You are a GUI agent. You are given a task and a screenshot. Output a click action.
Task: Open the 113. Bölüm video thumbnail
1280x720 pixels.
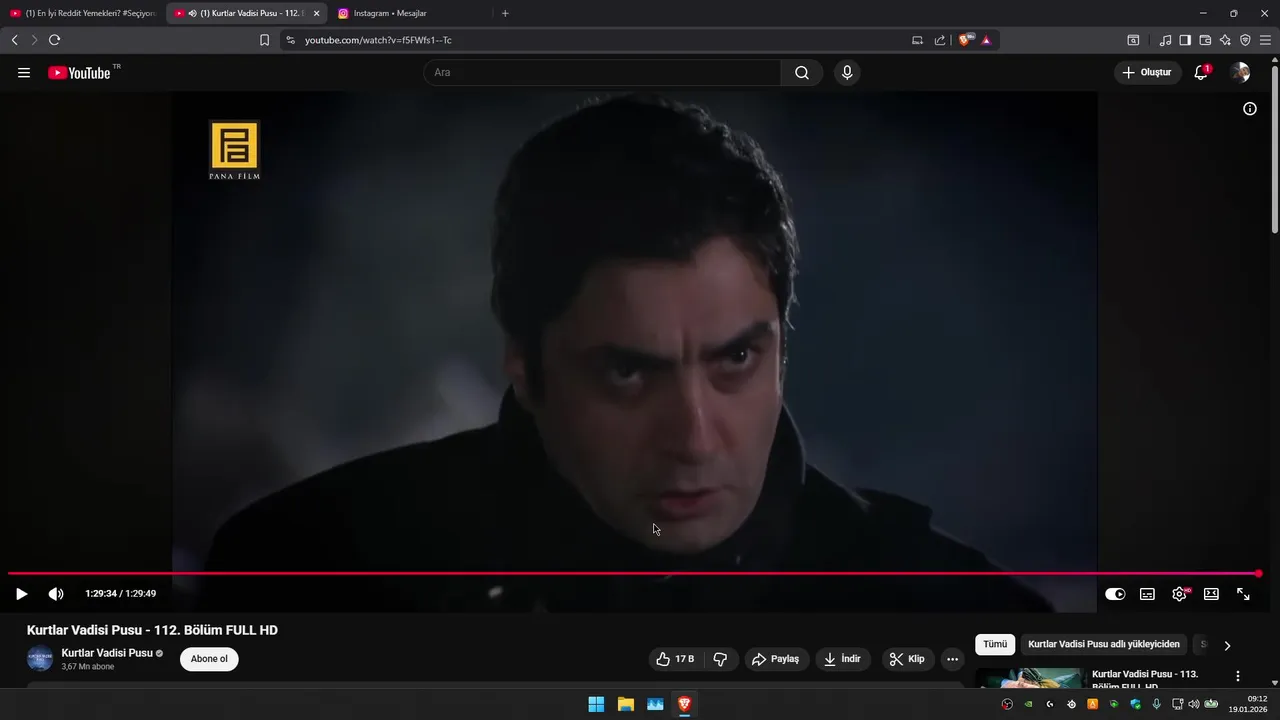coord(1030,678)
